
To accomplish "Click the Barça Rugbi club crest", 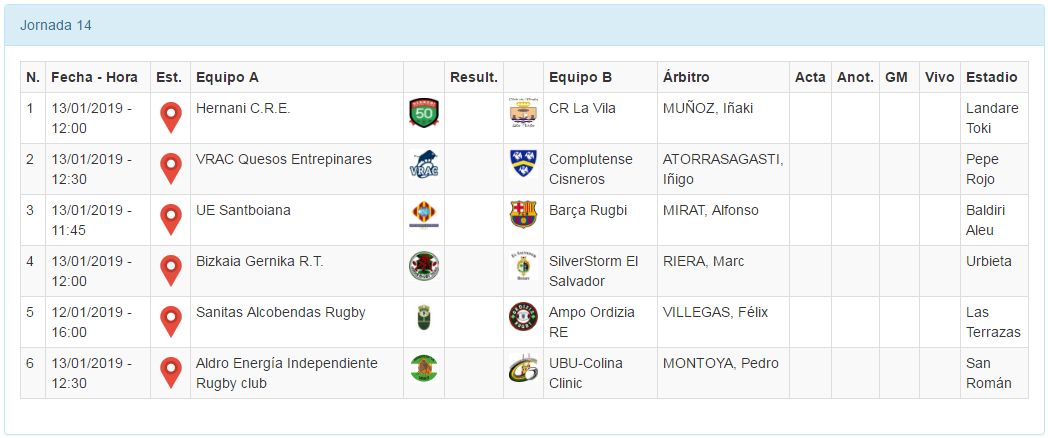I will click(x=523, y=215).
